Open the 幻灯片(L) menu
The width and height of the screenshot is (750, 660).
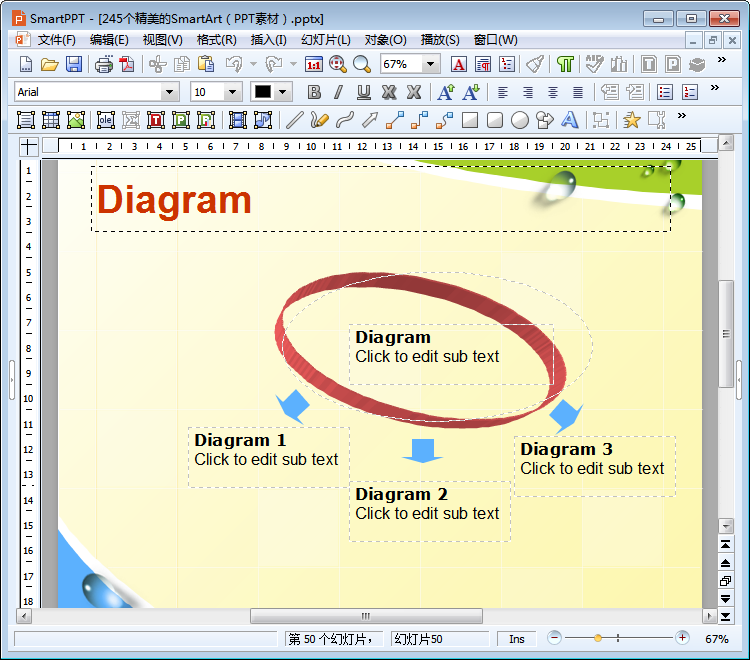(325, 40)
